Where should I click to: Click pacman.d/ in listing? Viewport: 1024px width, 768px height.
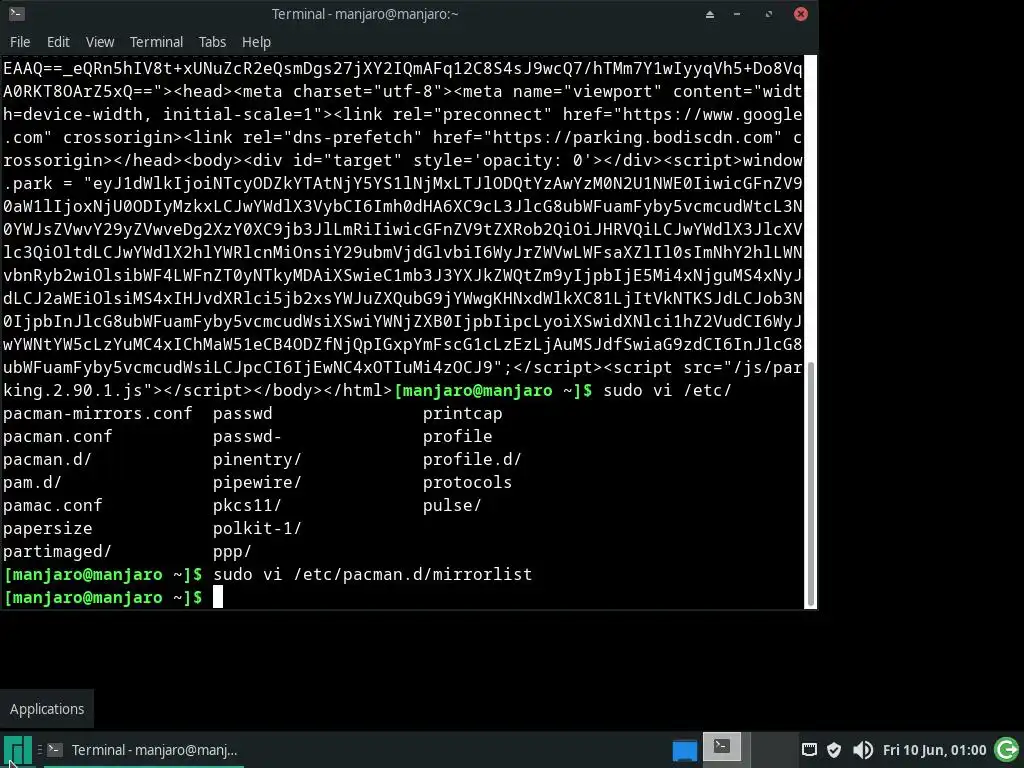[48, 459]
